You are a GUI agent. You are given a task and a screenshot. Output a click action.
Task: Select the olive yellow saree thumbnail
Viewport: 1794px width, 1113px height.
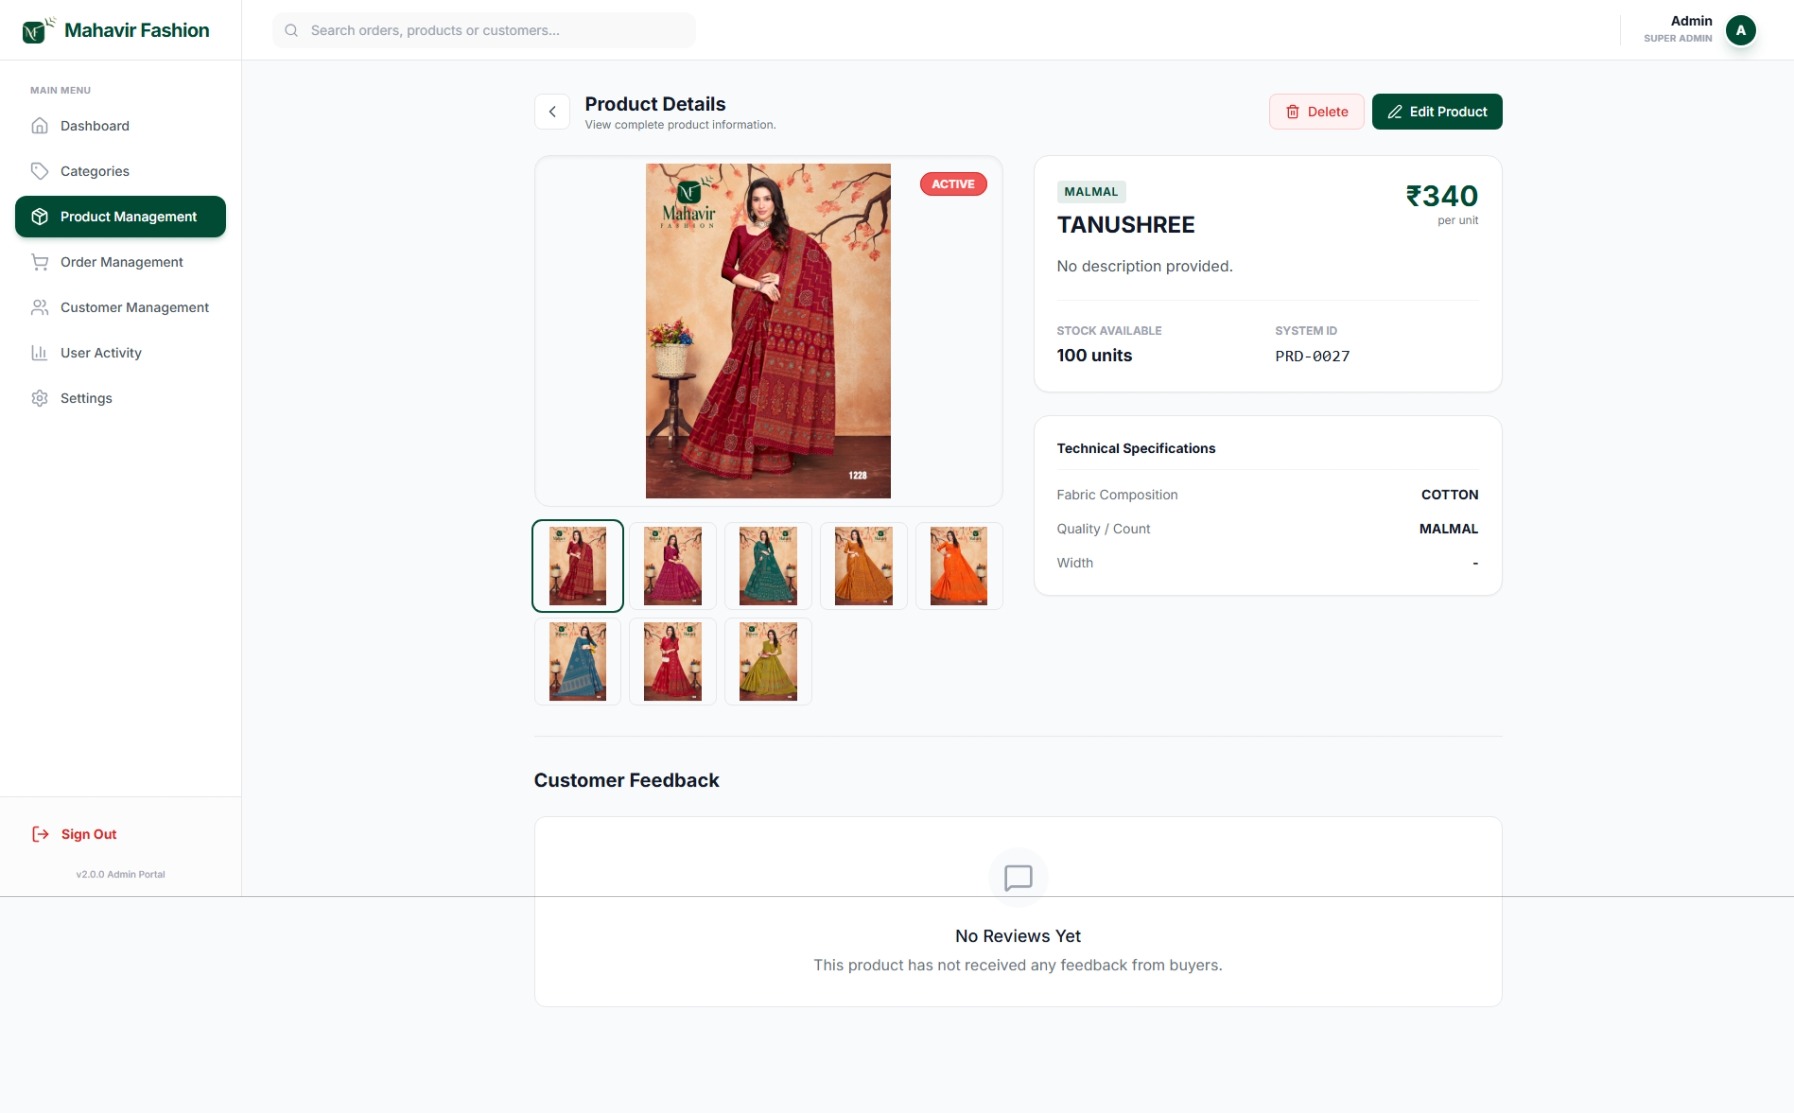[x=768, y=661]
